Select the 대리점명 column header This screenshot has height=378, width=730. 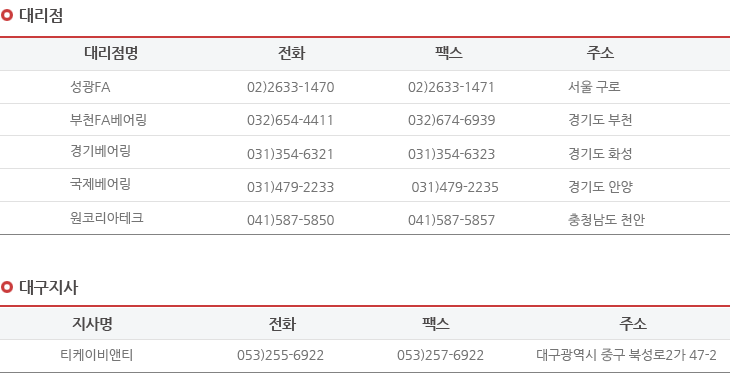tap(111, 53)
